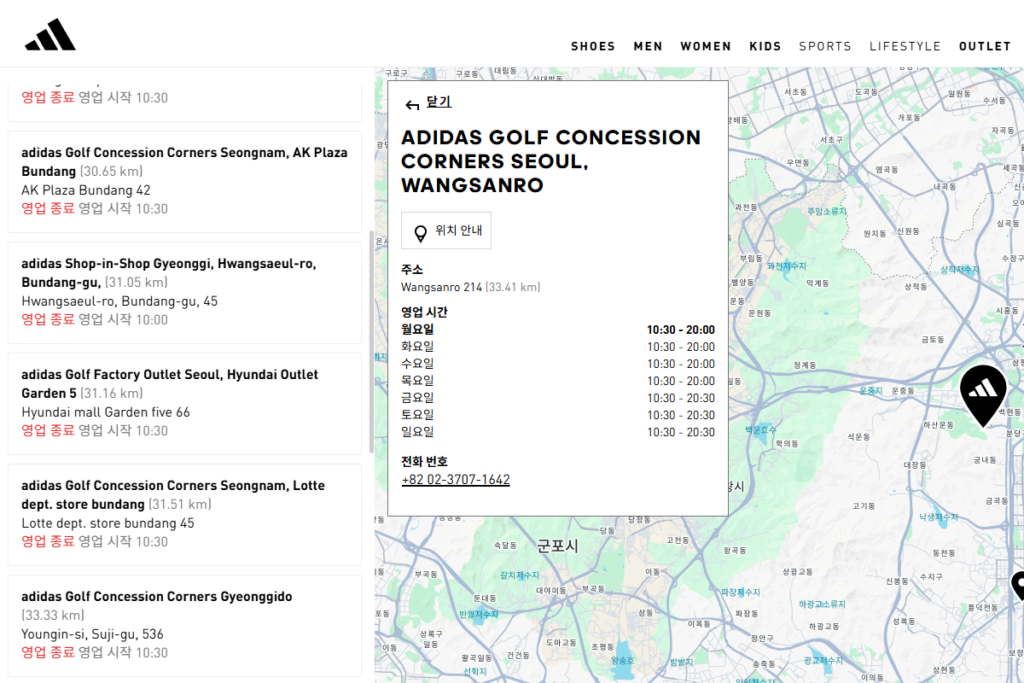Open the LIFESTYLE navigation item
The height and width of the screenshot is (683, 1024).
pos(905,46)
